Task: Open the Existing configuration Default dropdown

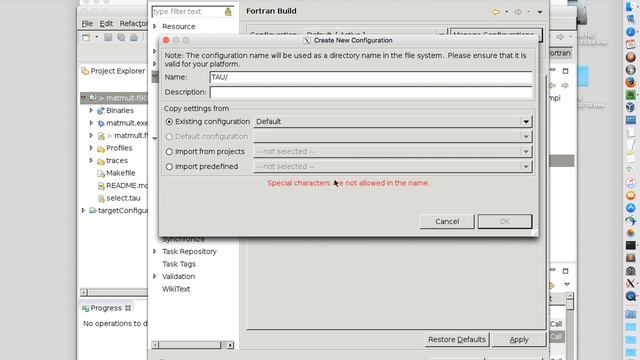Action: click(x=393, y=122)
